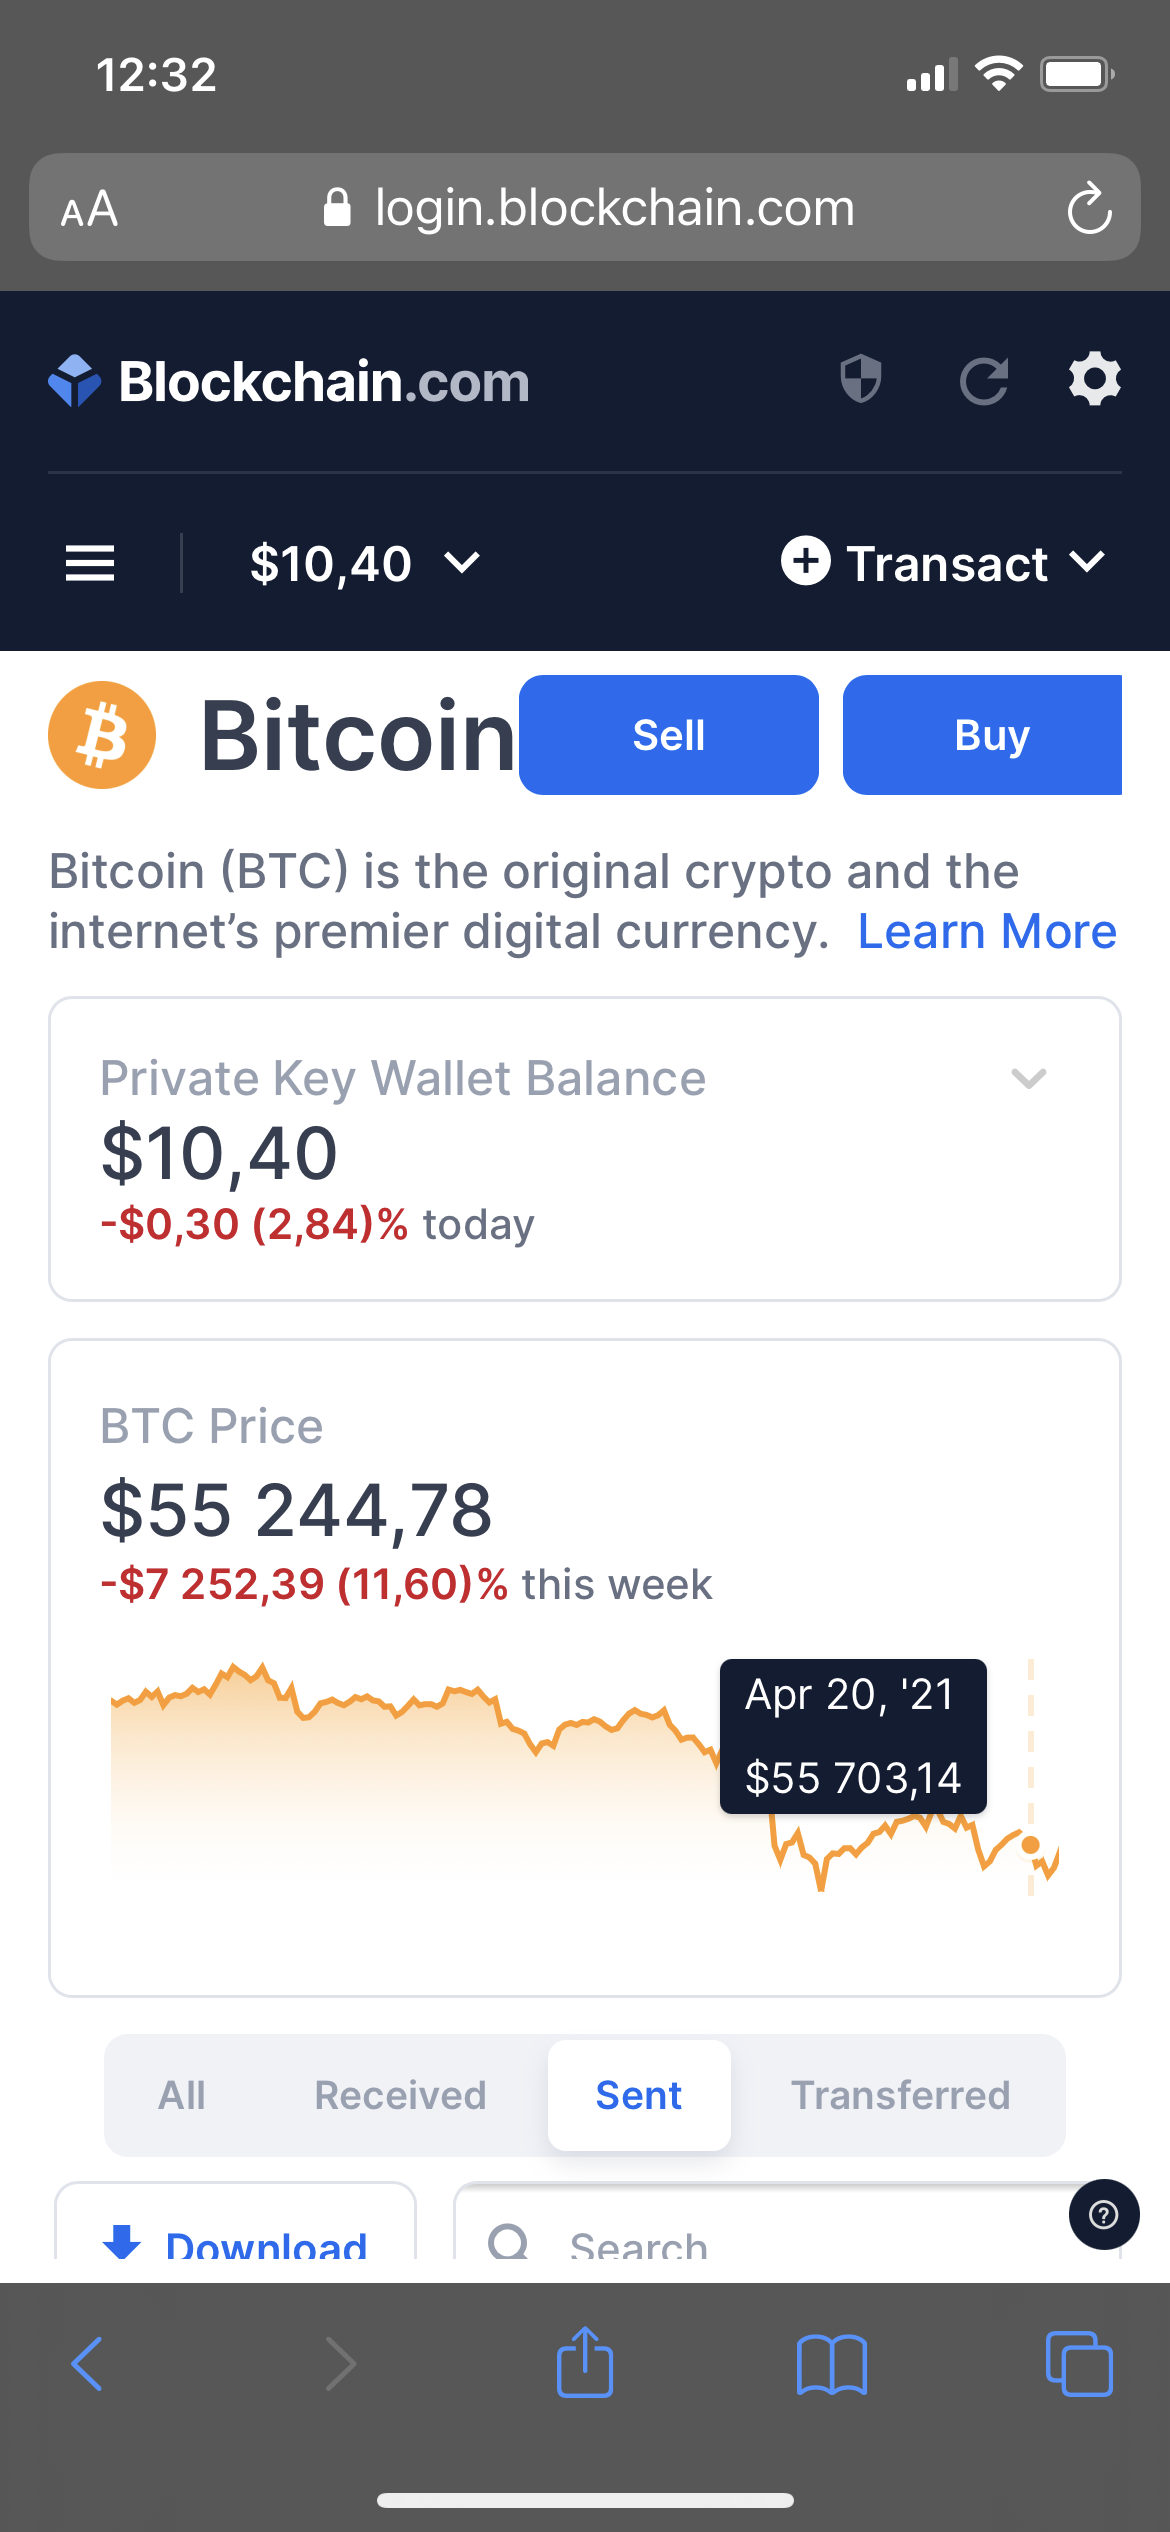Follow the Learn More link
Image resolution: width=1170 pixels, height=2532 pixels.
pyautogui.click(x=987, y=931)
